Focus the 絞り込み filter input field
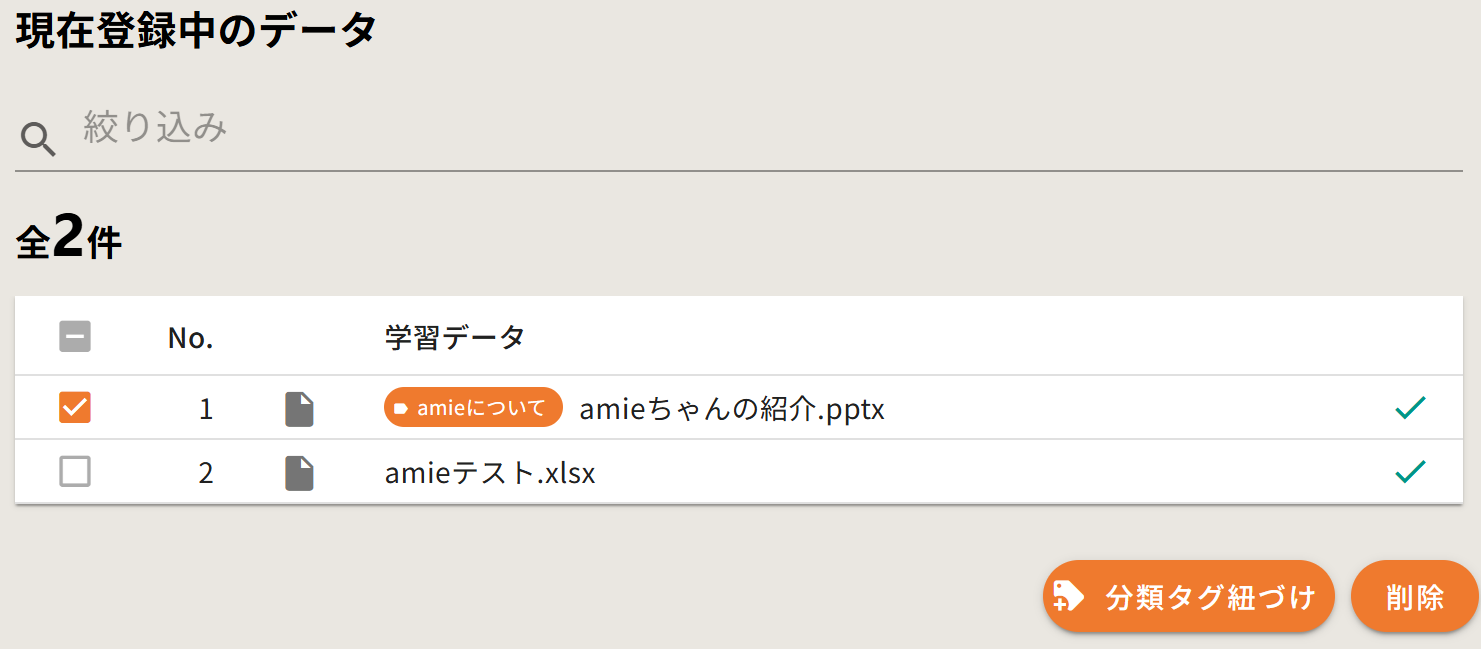Image resolution: width=1481 pixels, height=649 pixels. (x=760, y=129)
